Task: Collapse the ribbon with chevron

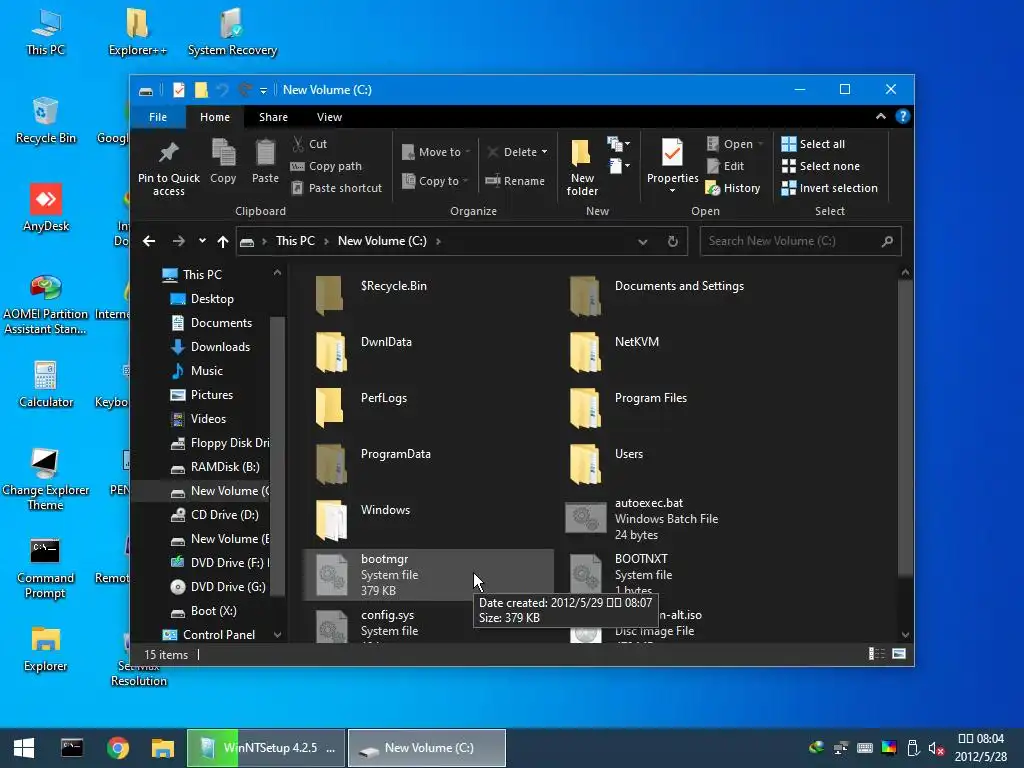Action: click(x=881, y=116)
